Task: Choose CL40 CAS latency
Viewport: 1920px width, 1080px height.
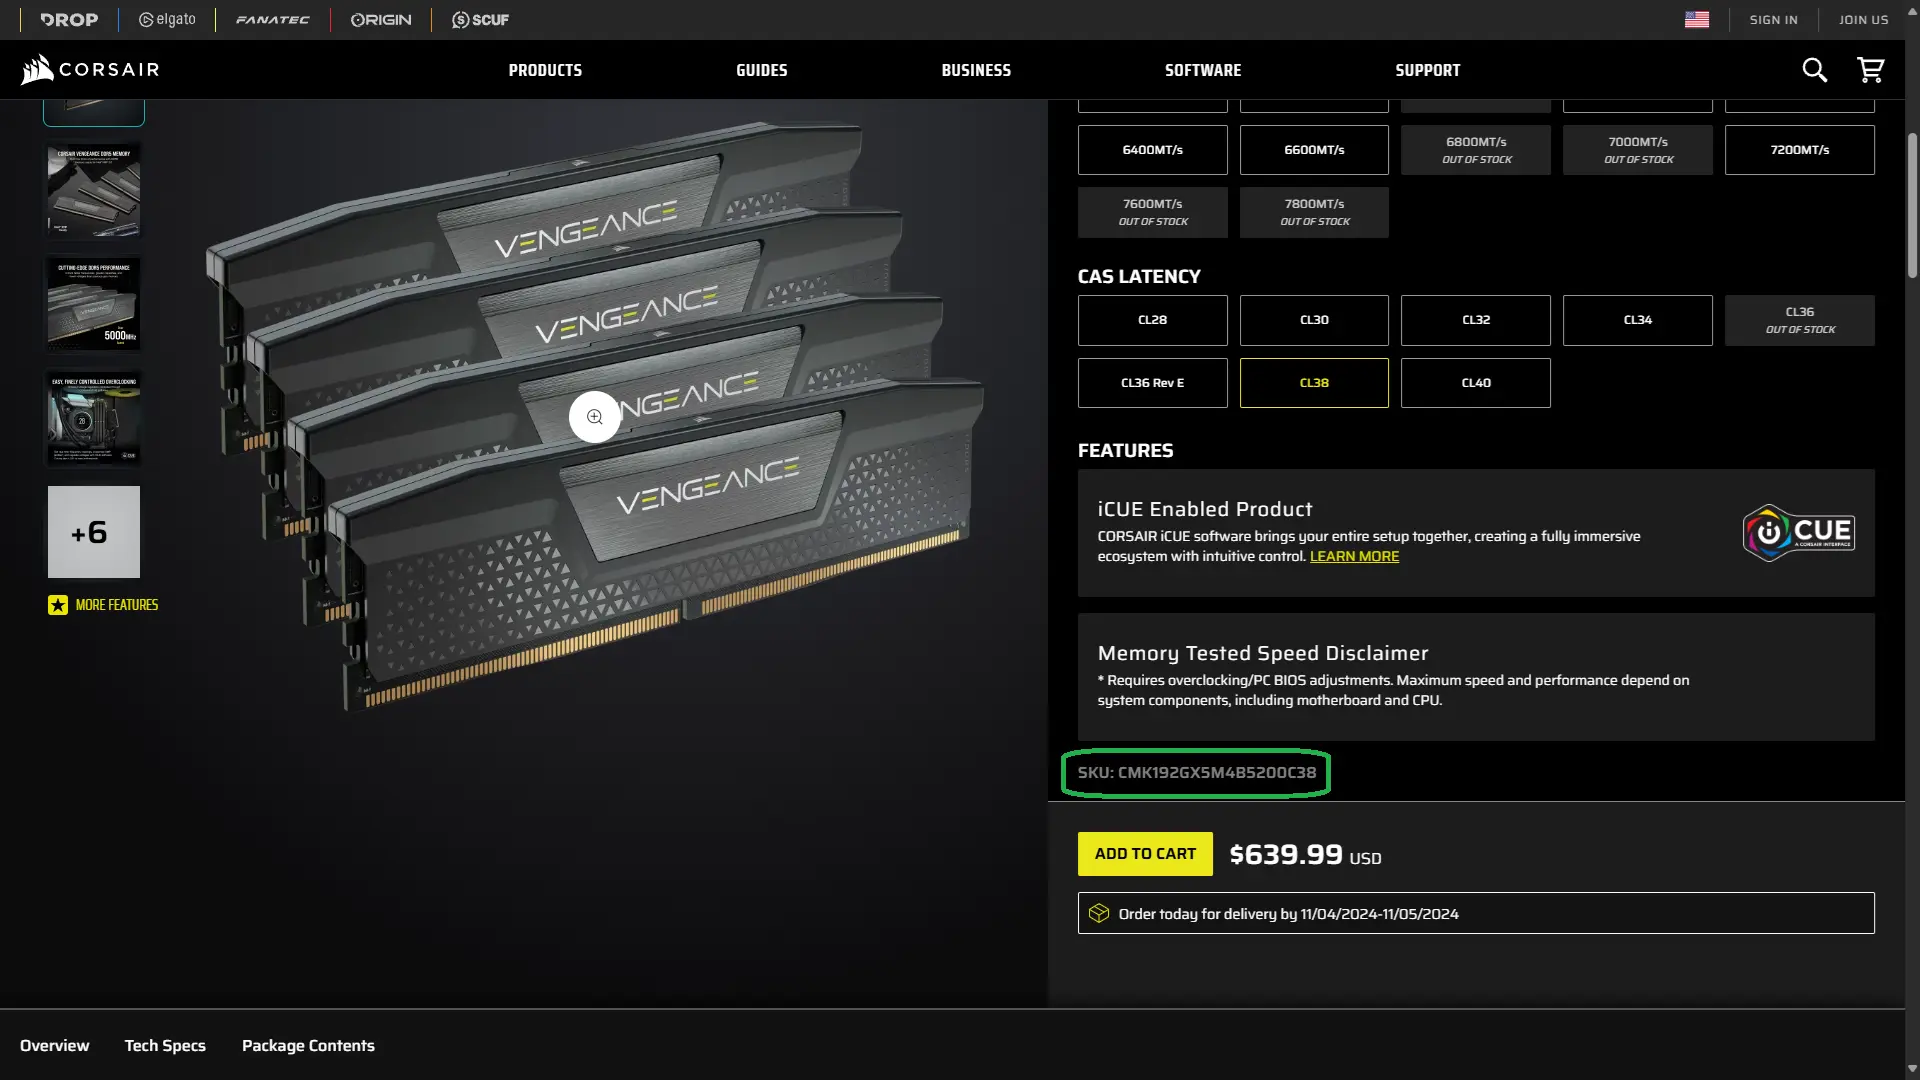Action: tap(1476, 383)
